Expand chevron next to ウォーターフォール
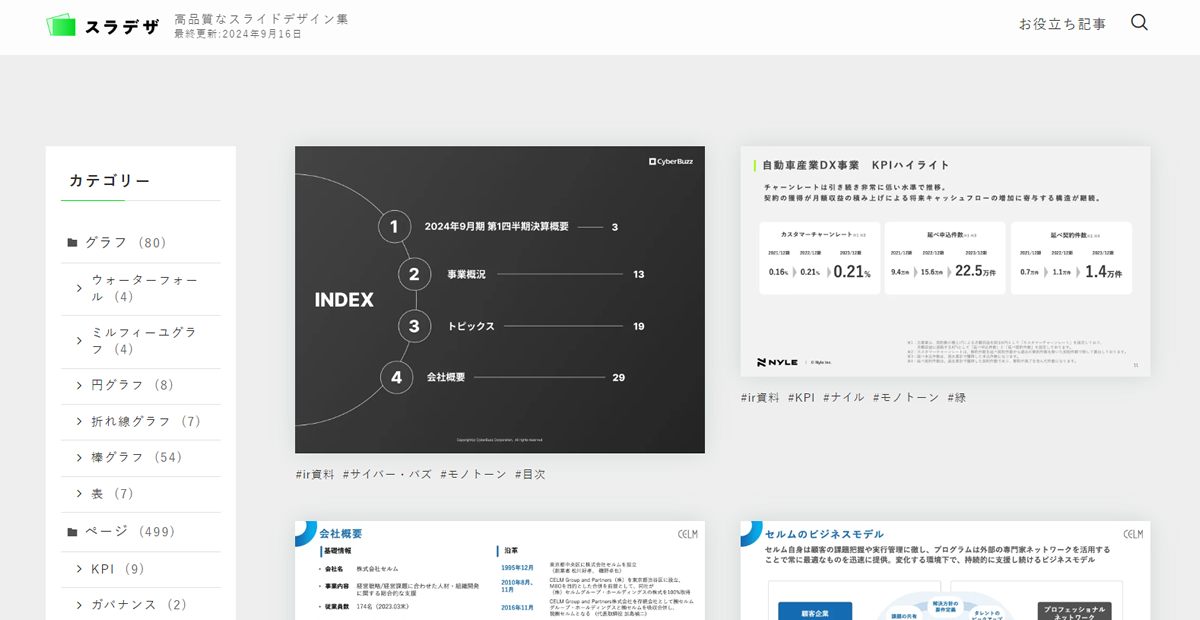 coord(79,288)
